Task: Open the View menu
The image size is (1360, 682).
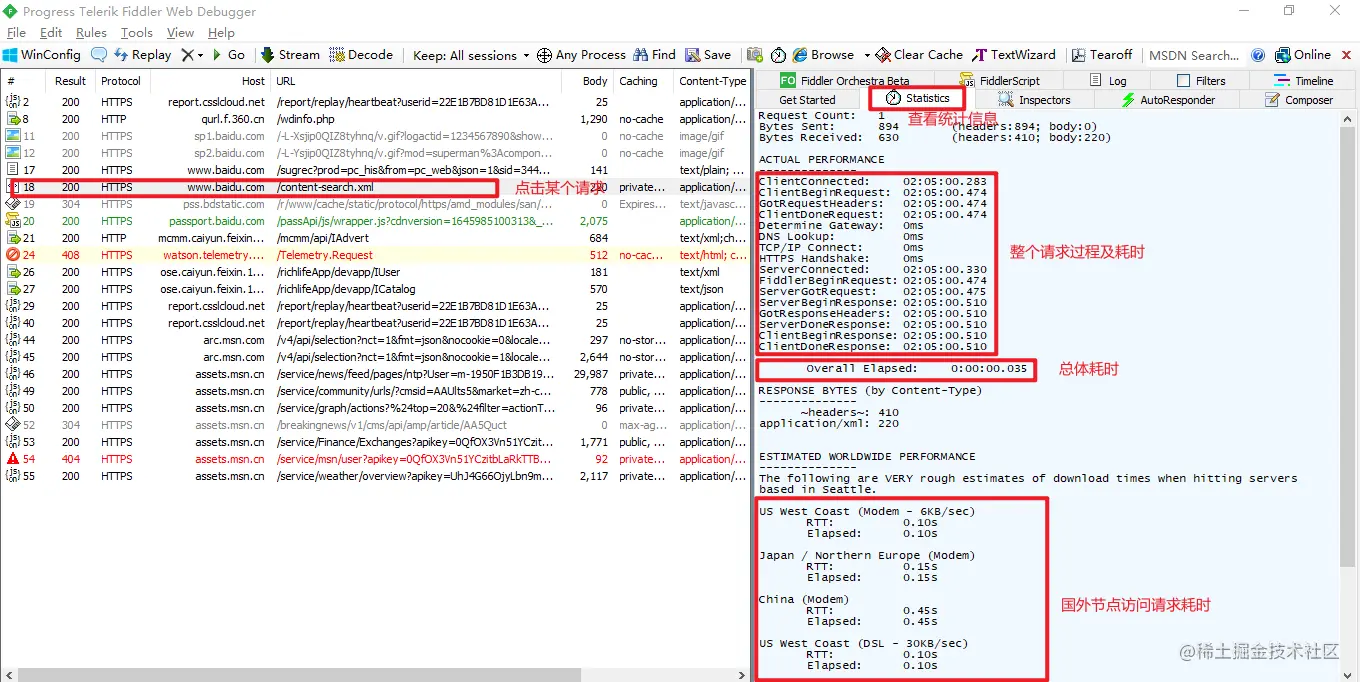Action: 180,33
